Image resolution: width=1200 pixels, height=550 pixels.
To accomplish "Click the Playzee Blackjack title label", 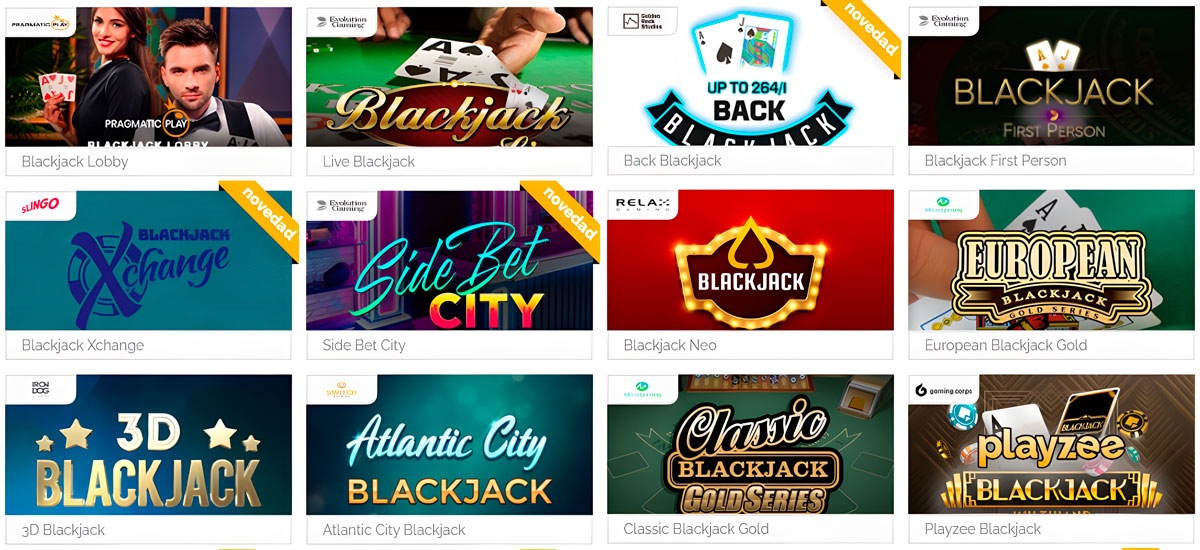I will point(983,529).
